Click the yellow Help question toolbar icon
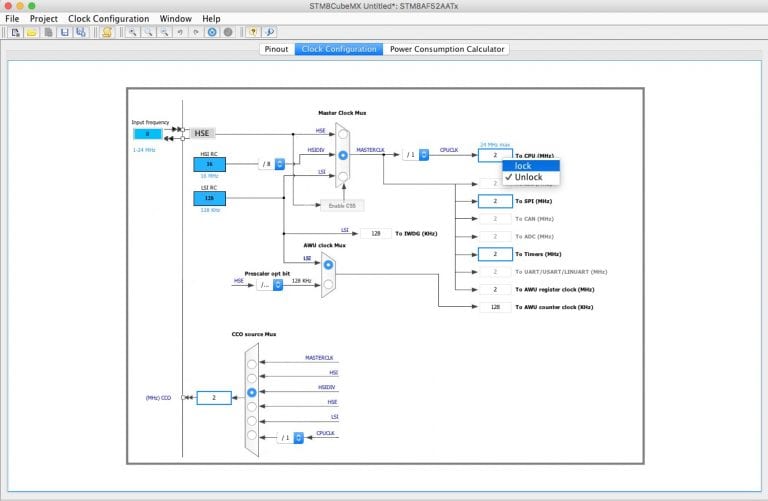 pos(253,32)
